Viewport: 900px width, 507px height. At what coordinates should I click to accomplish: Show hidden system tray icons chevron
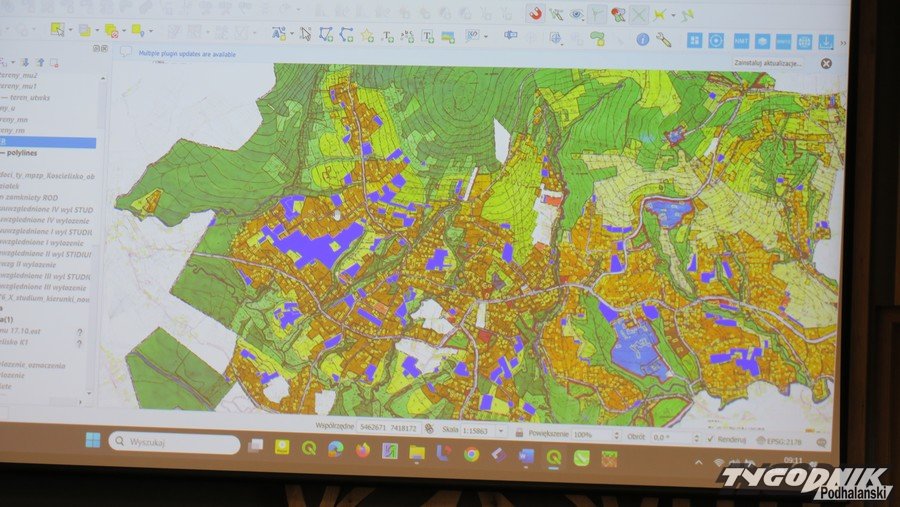click(x=699, y=462)
